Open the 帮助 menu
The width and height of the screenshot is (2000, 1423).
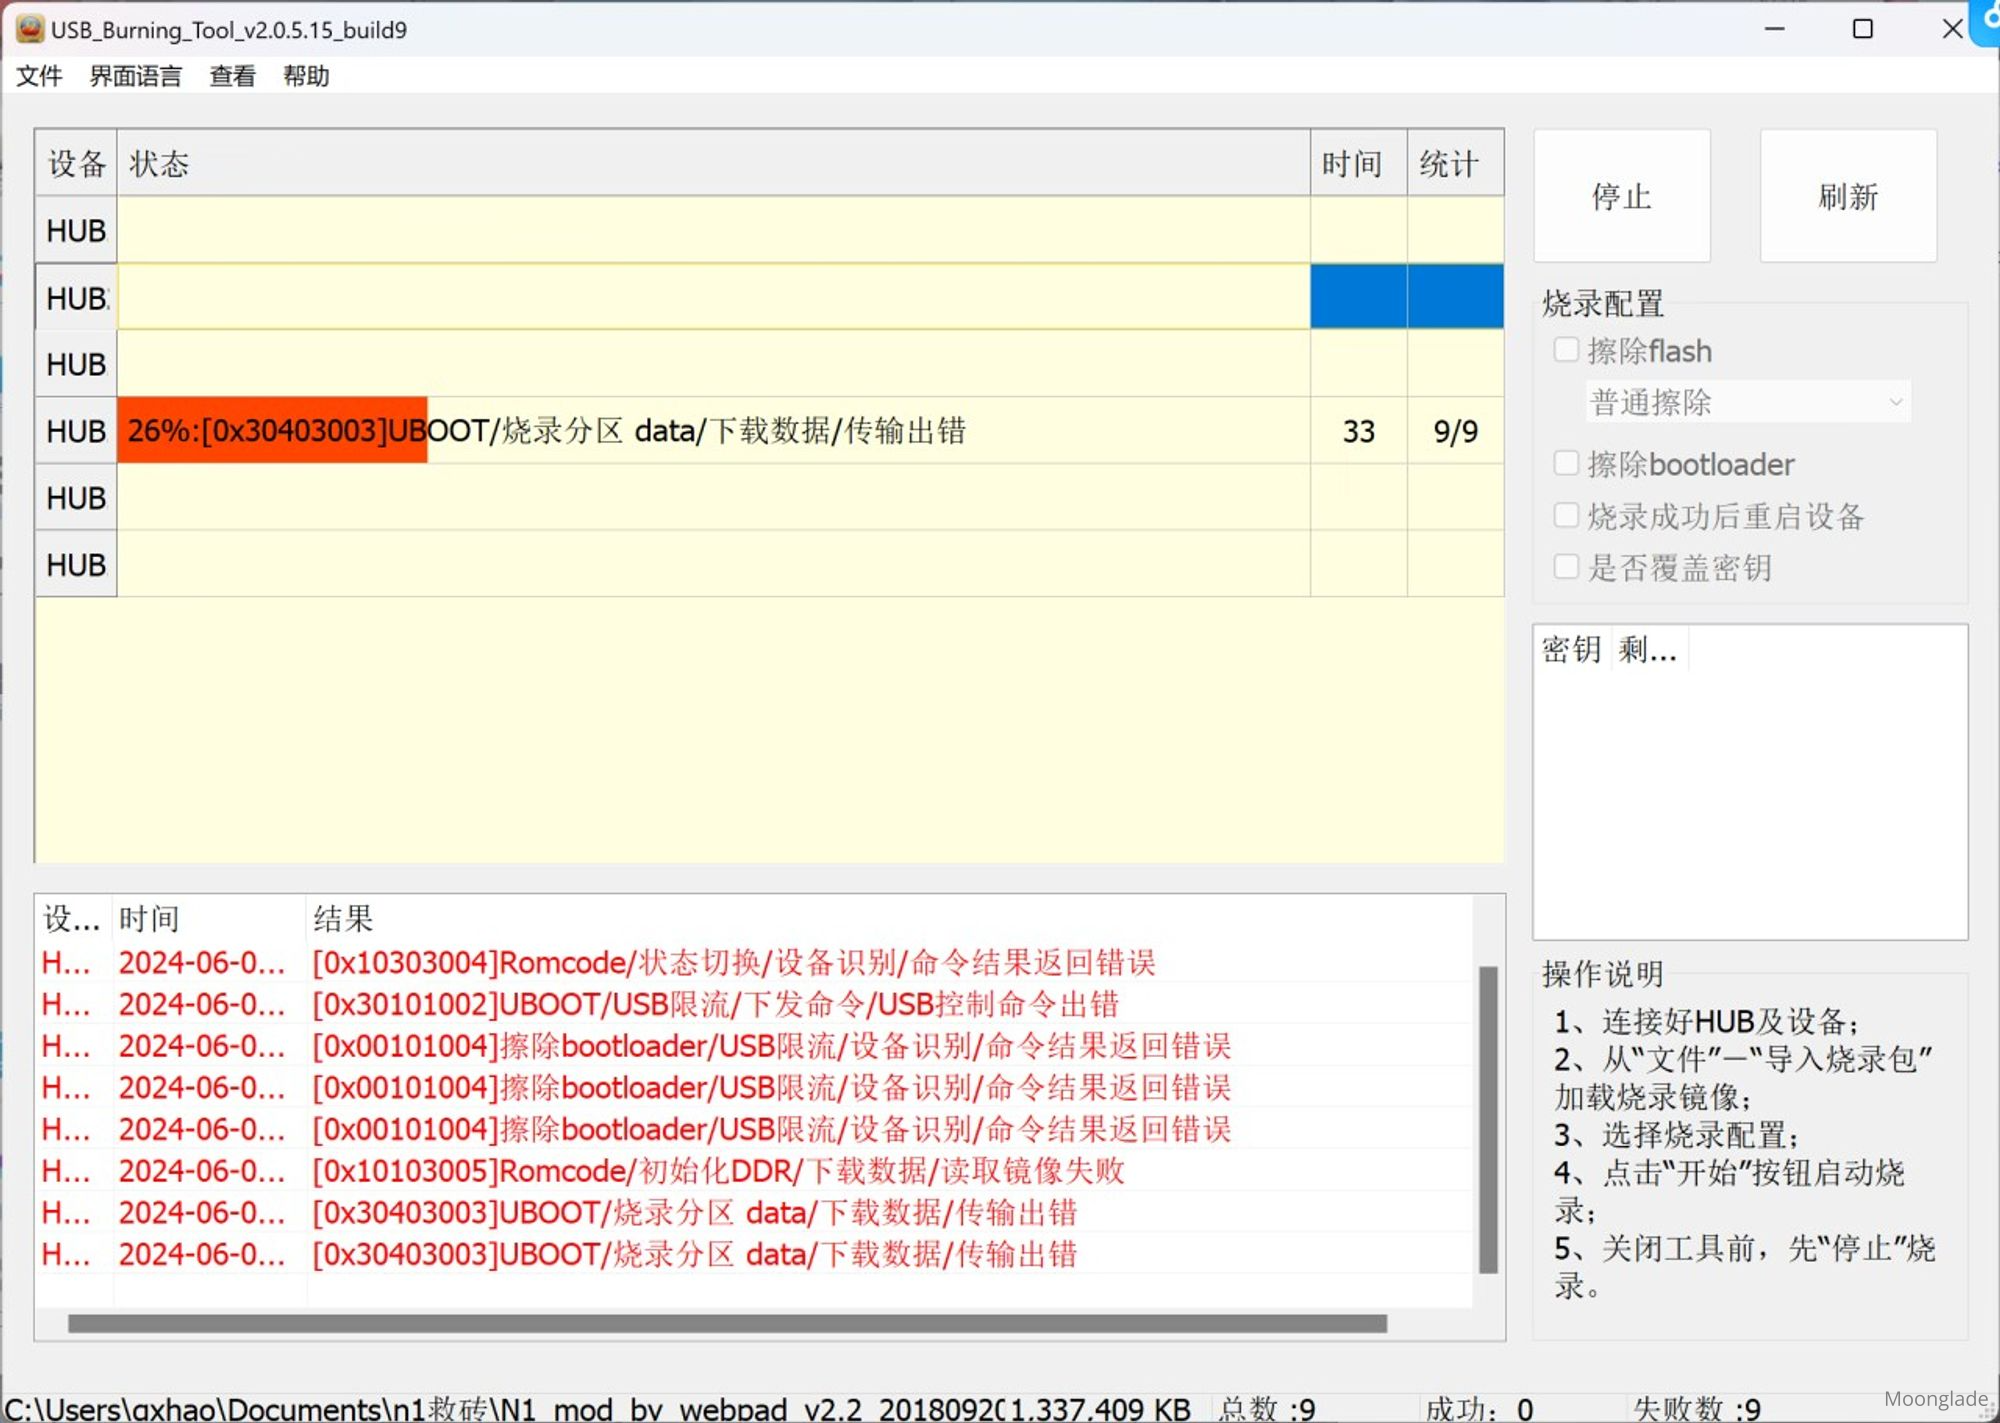pyautogui.click(x=306, y=76)
